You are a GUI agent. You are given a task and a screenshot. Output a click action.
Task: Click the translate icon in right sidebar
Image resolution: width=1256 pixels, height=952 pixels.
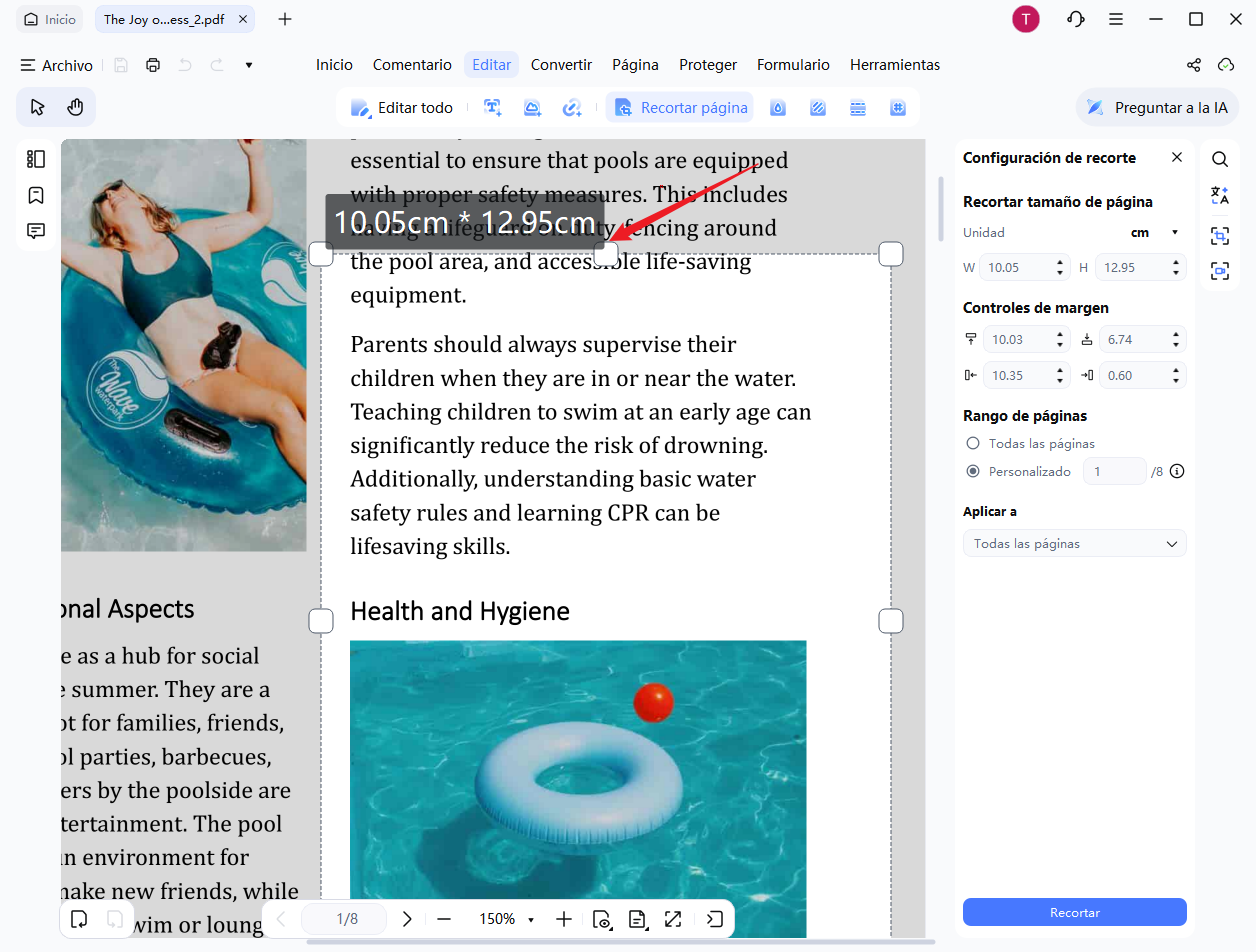pos(1220,195)
